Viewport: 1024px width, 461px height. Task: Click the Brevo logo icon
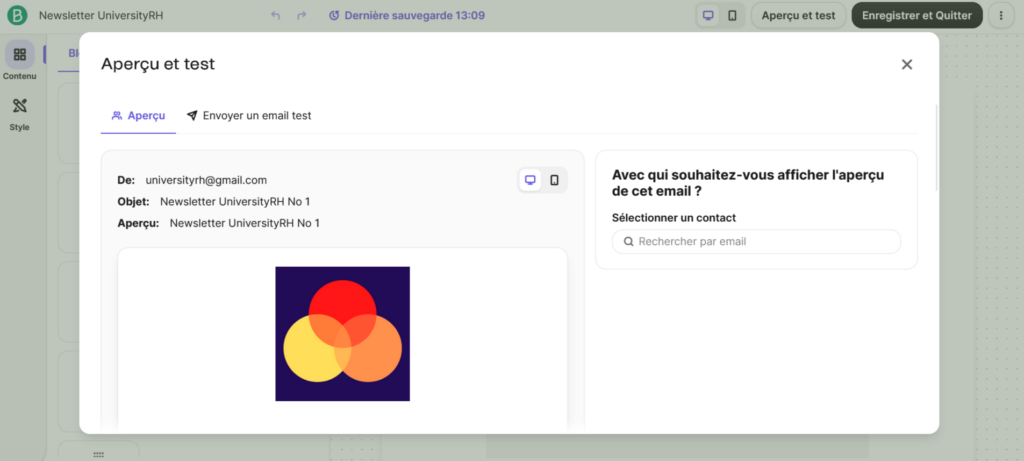tap(17, 16)
